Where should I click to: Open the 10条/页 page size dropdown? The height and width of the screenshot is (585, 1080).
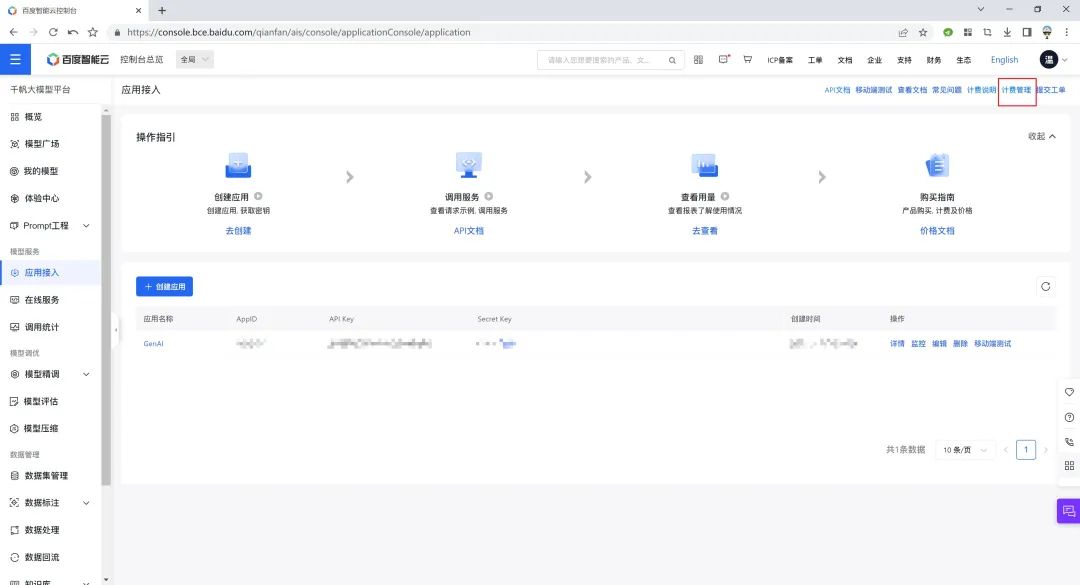(x=964, y=450)
